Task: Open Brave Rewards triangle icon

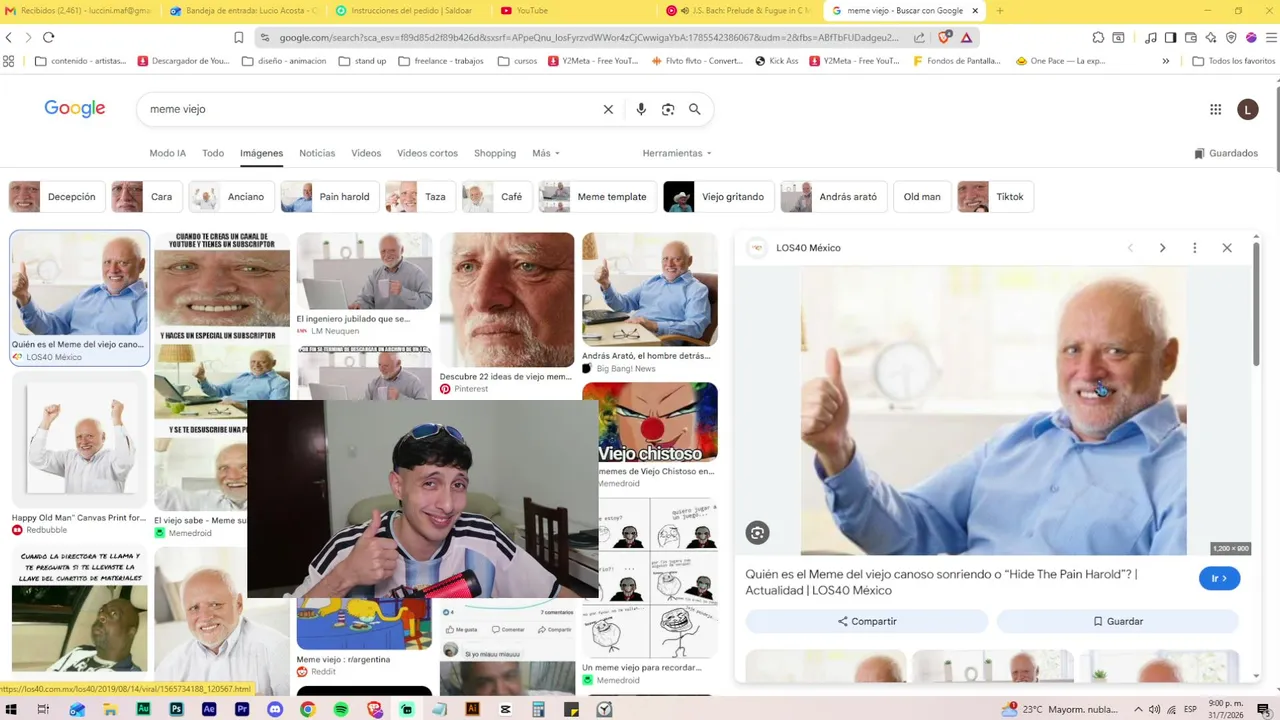Action: click(966, 38)
